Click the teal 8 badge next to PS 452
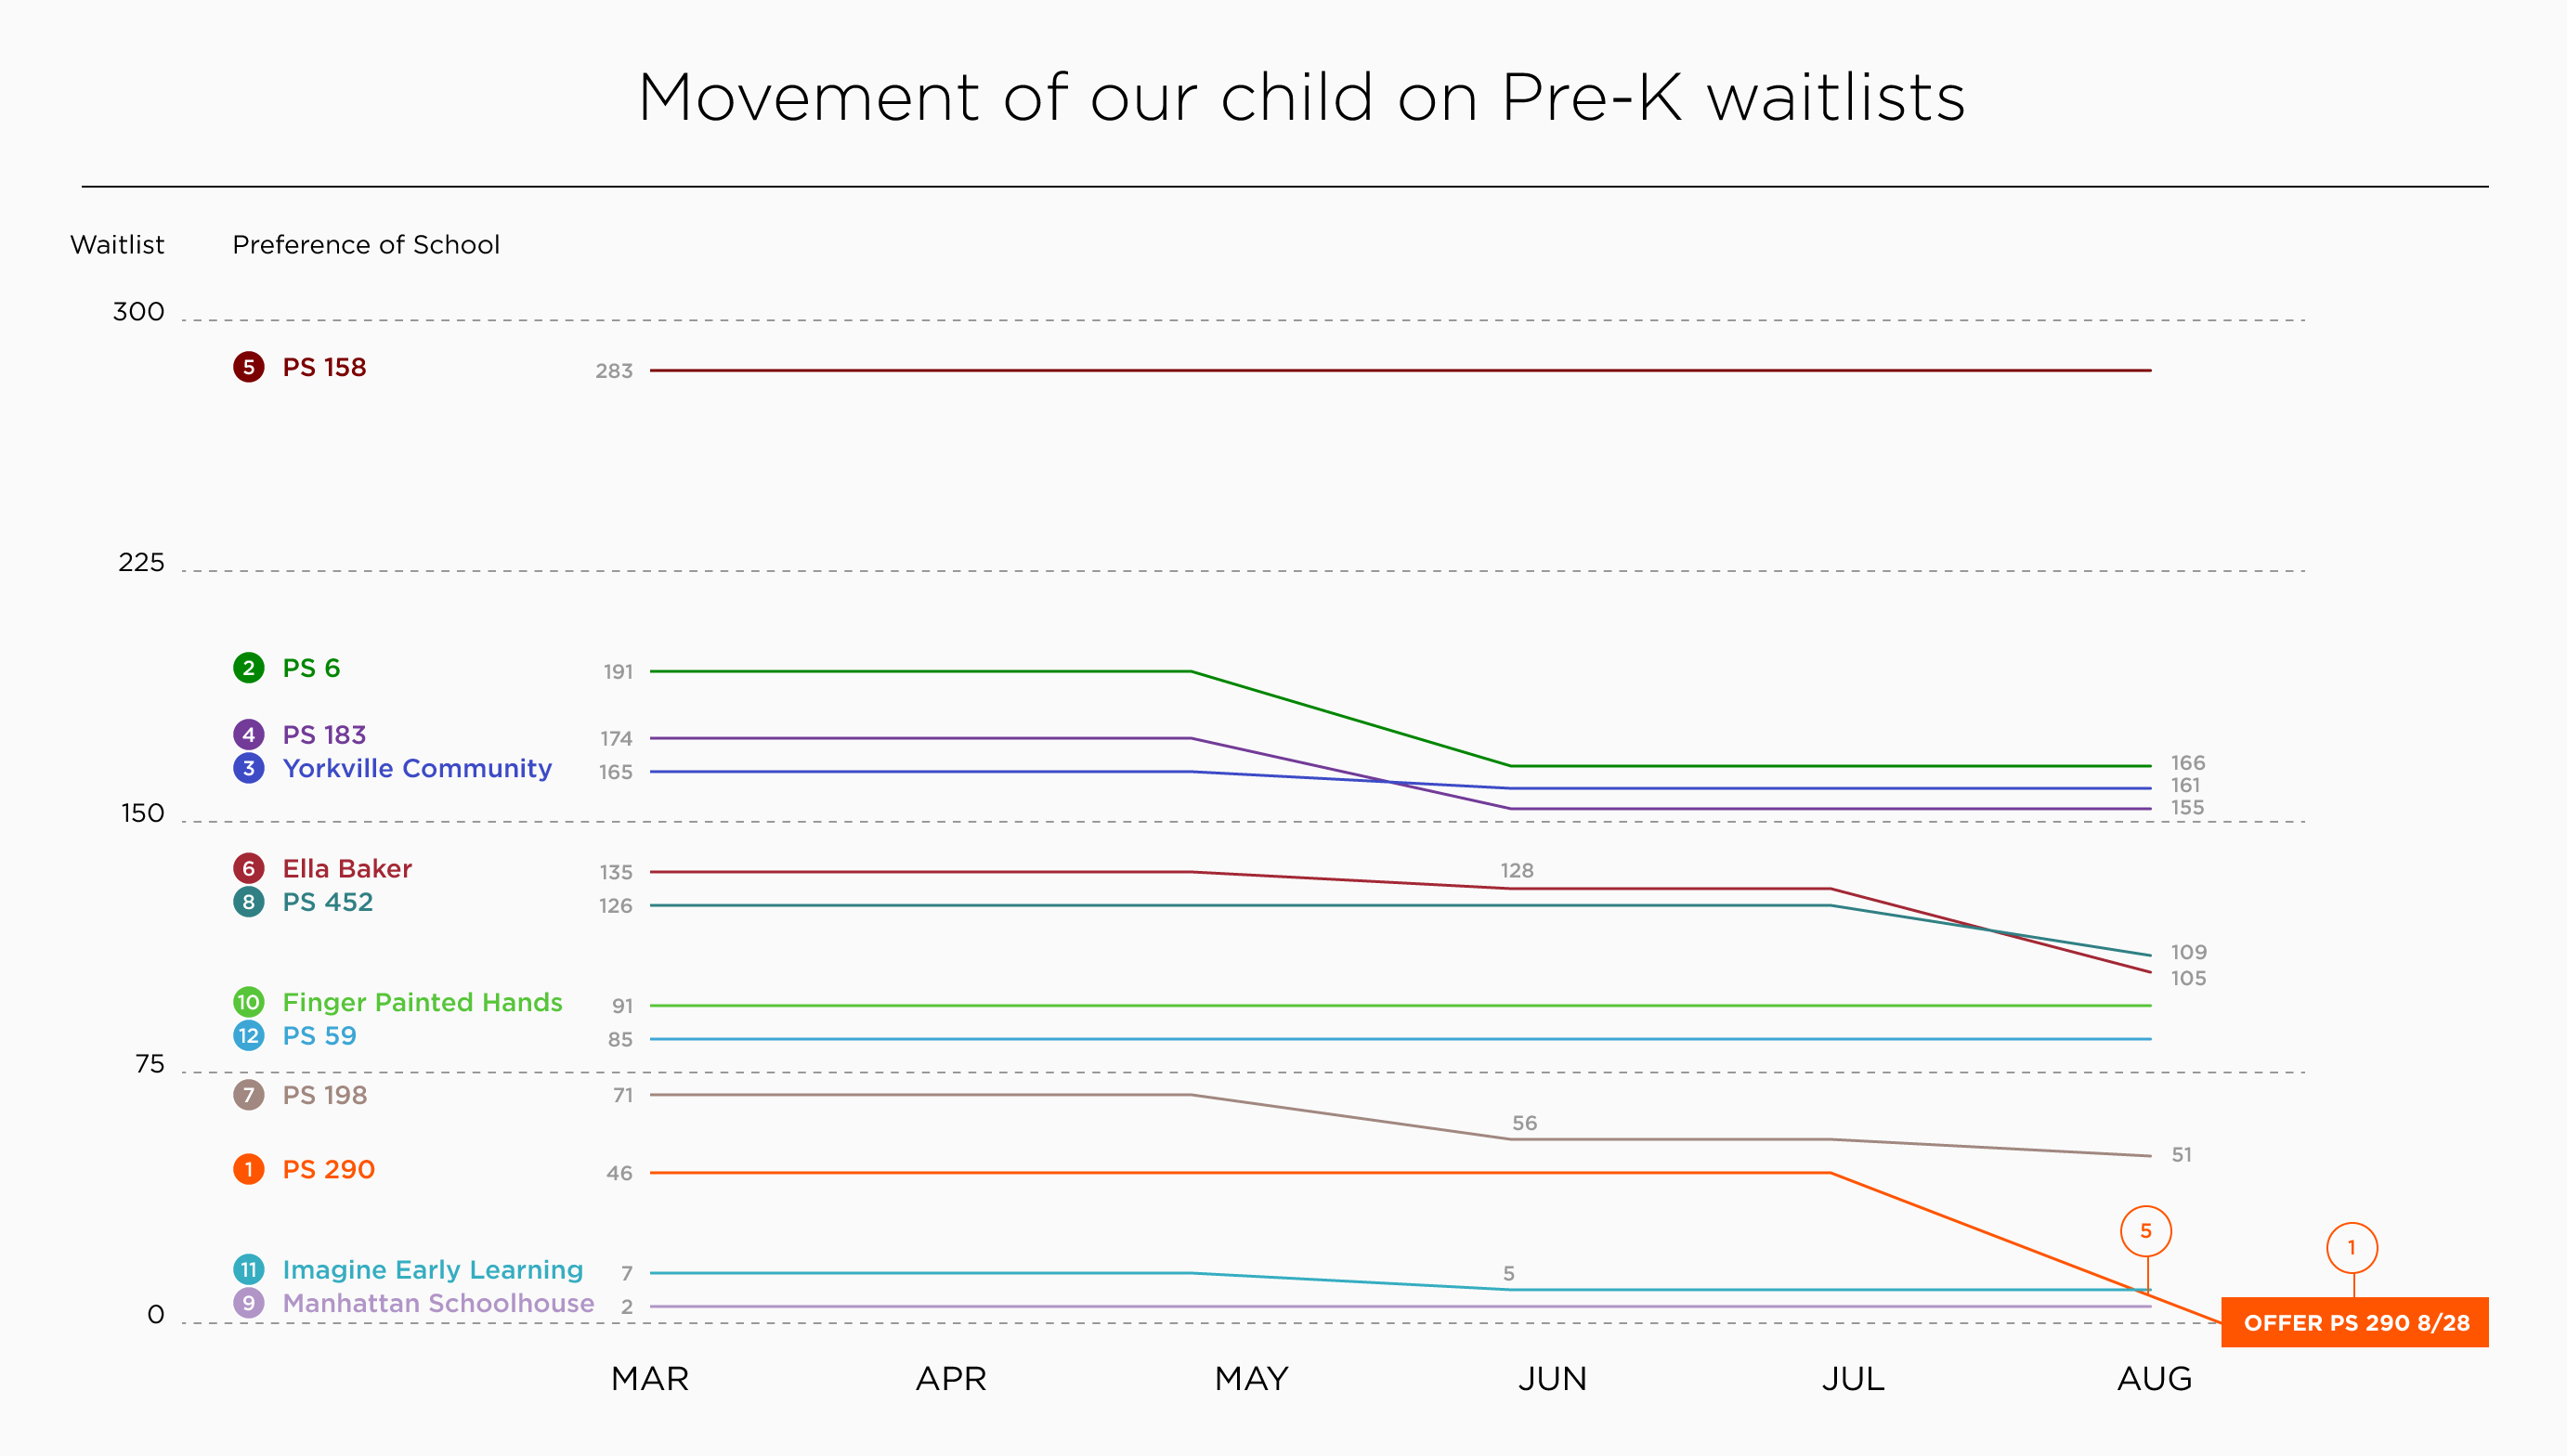Screen dimensions: 2567x1456 248,902
